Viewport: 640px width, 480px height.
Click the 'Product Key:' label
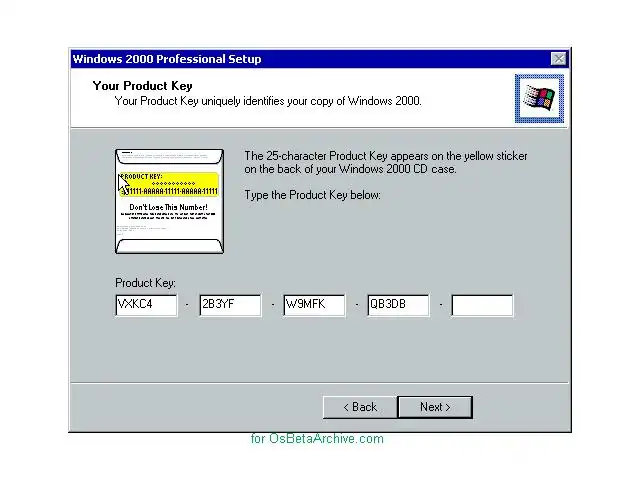pos(145,283)
